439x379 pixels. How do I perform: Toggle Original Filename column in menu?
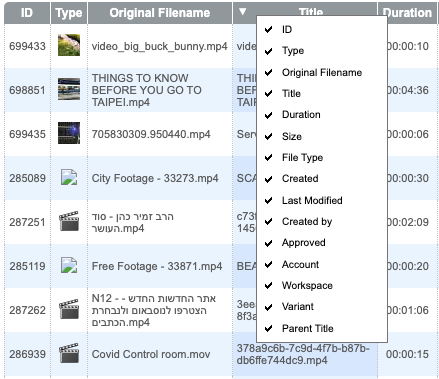(x=322, y=72)
